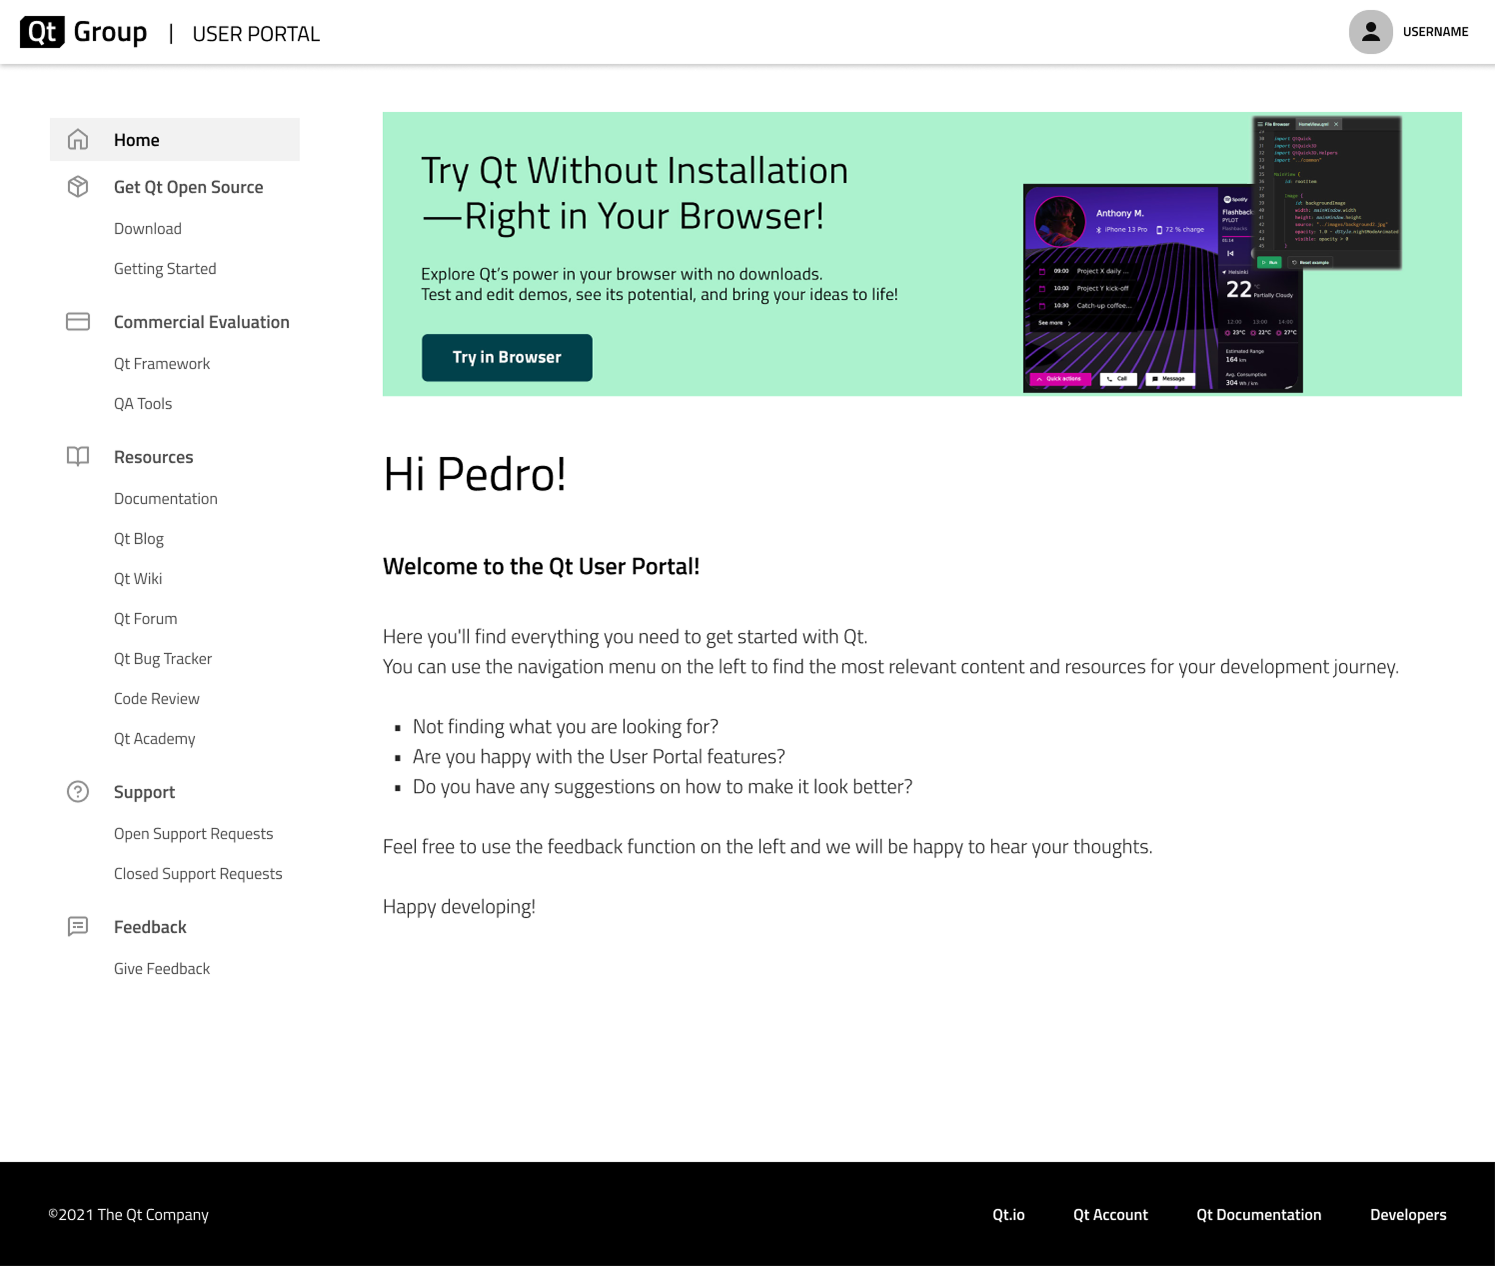Click the card icon beside Commercial Evaluation
The width and height of the screenshot is (1495, 1266).
point(78,321)
